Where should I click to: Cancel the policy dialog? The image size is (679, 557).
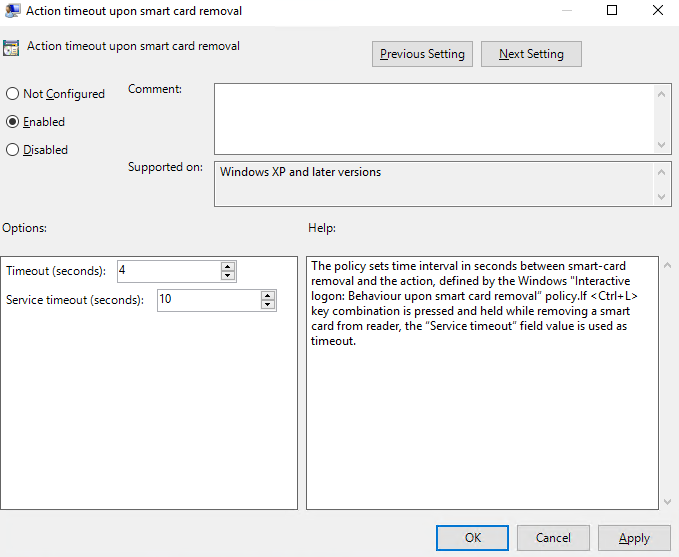(553, 538)
